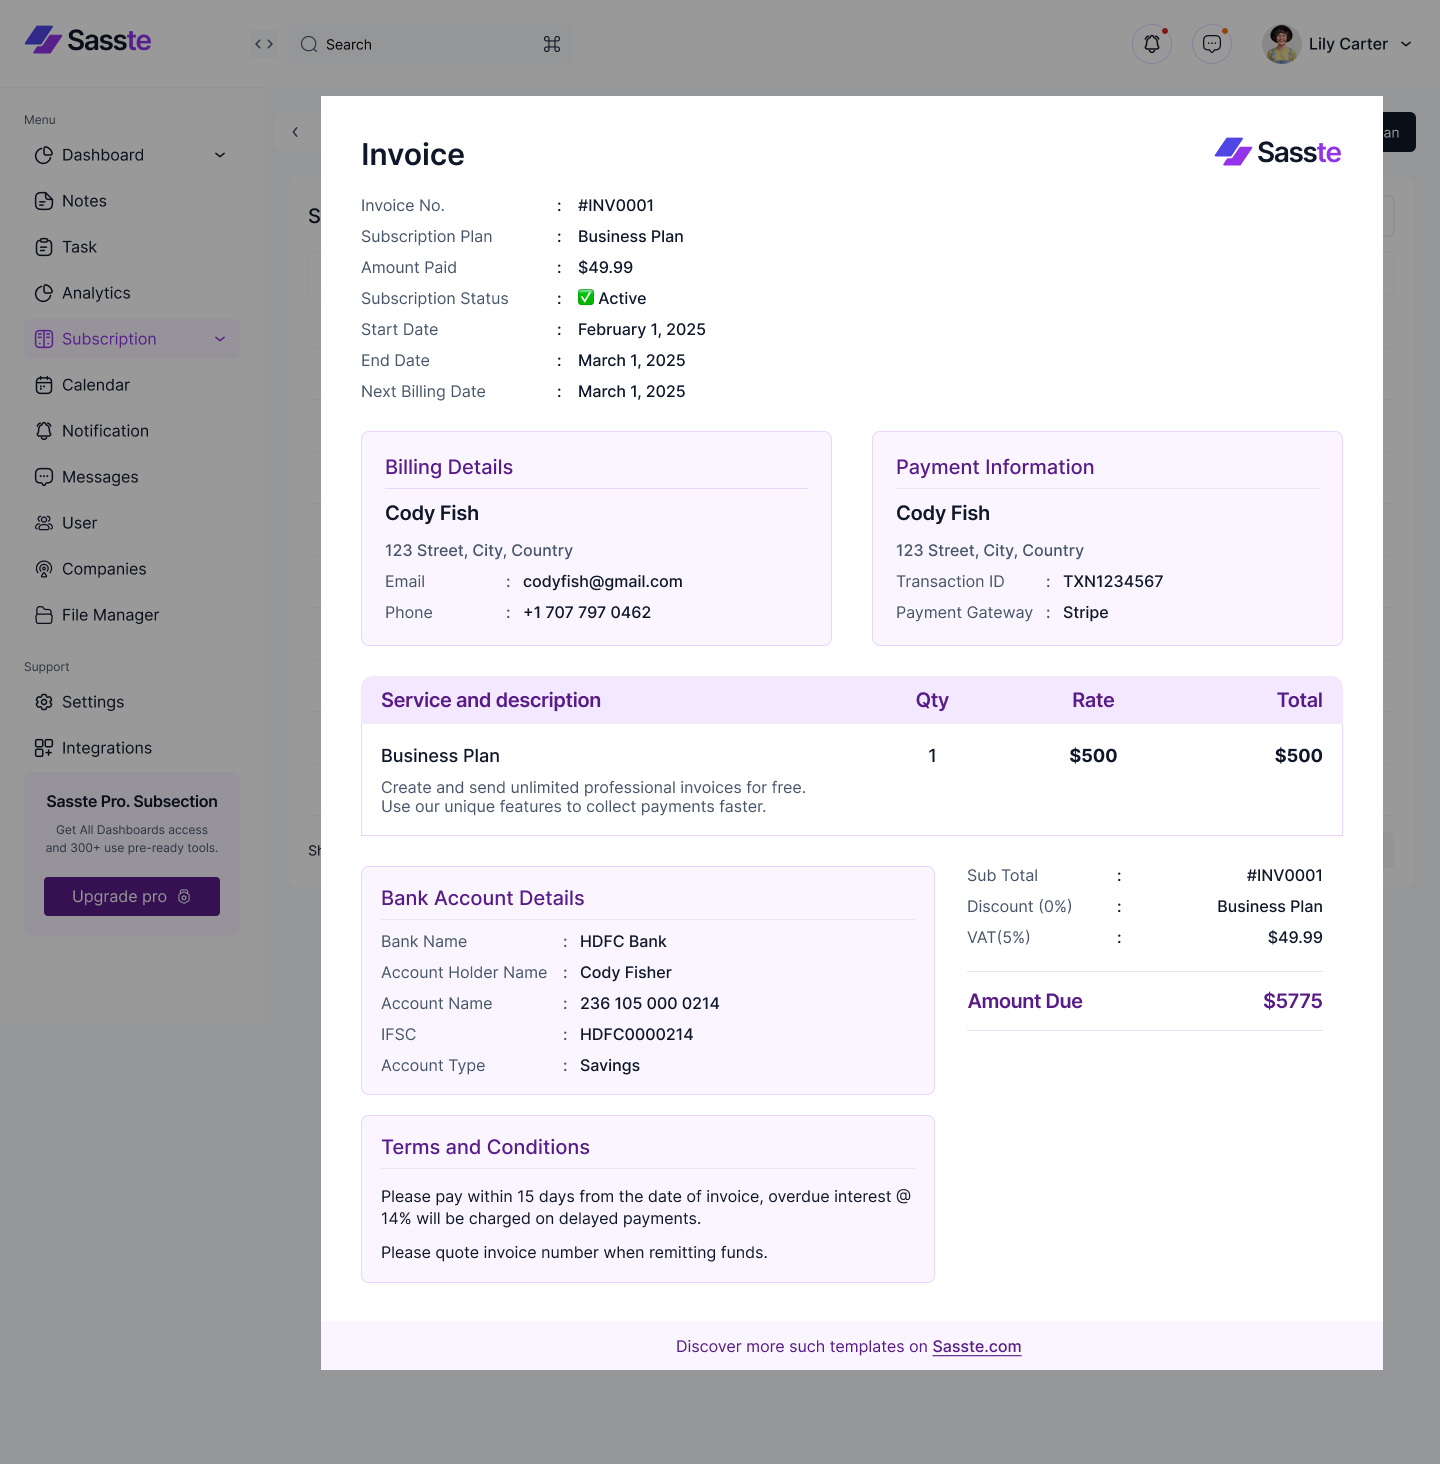Open Settings under Support section
The image size is (1440, 1464).
(x=92, y=701)
